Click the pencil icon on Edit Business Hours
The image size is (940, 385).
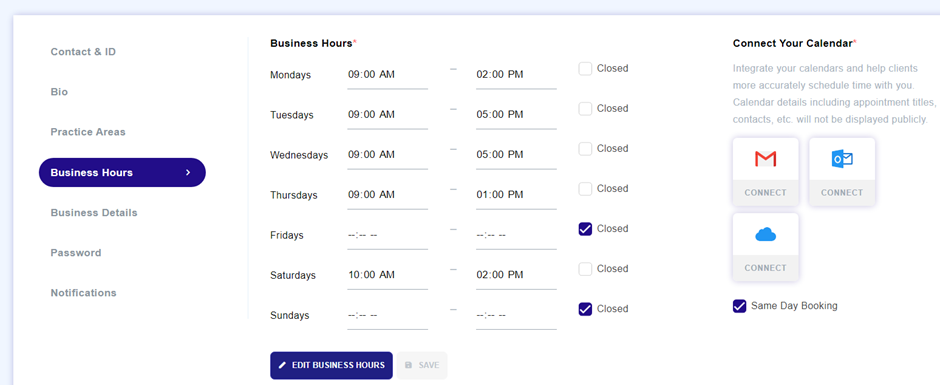(x=282, y=365)
